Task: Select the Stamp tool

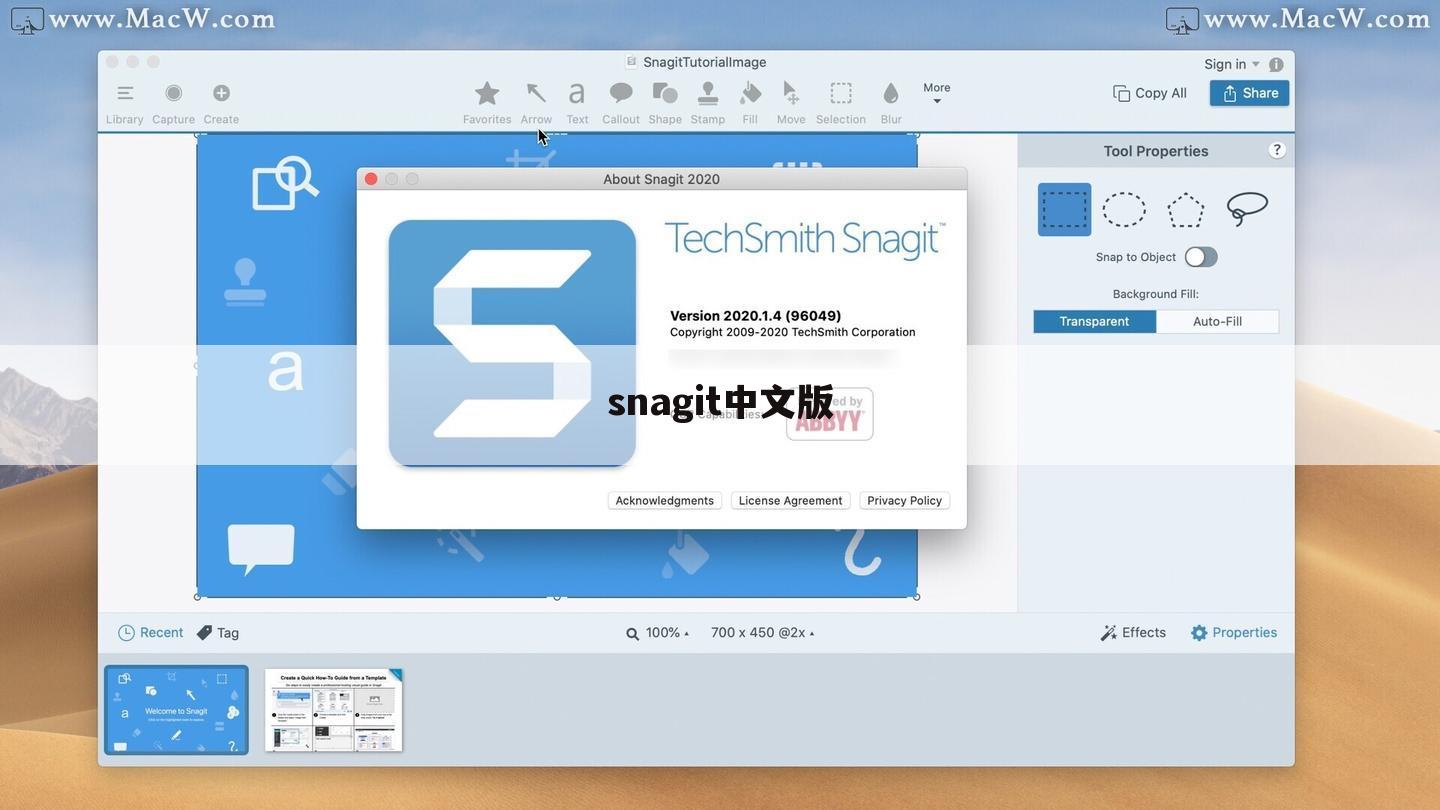Action: coord(708,93)
